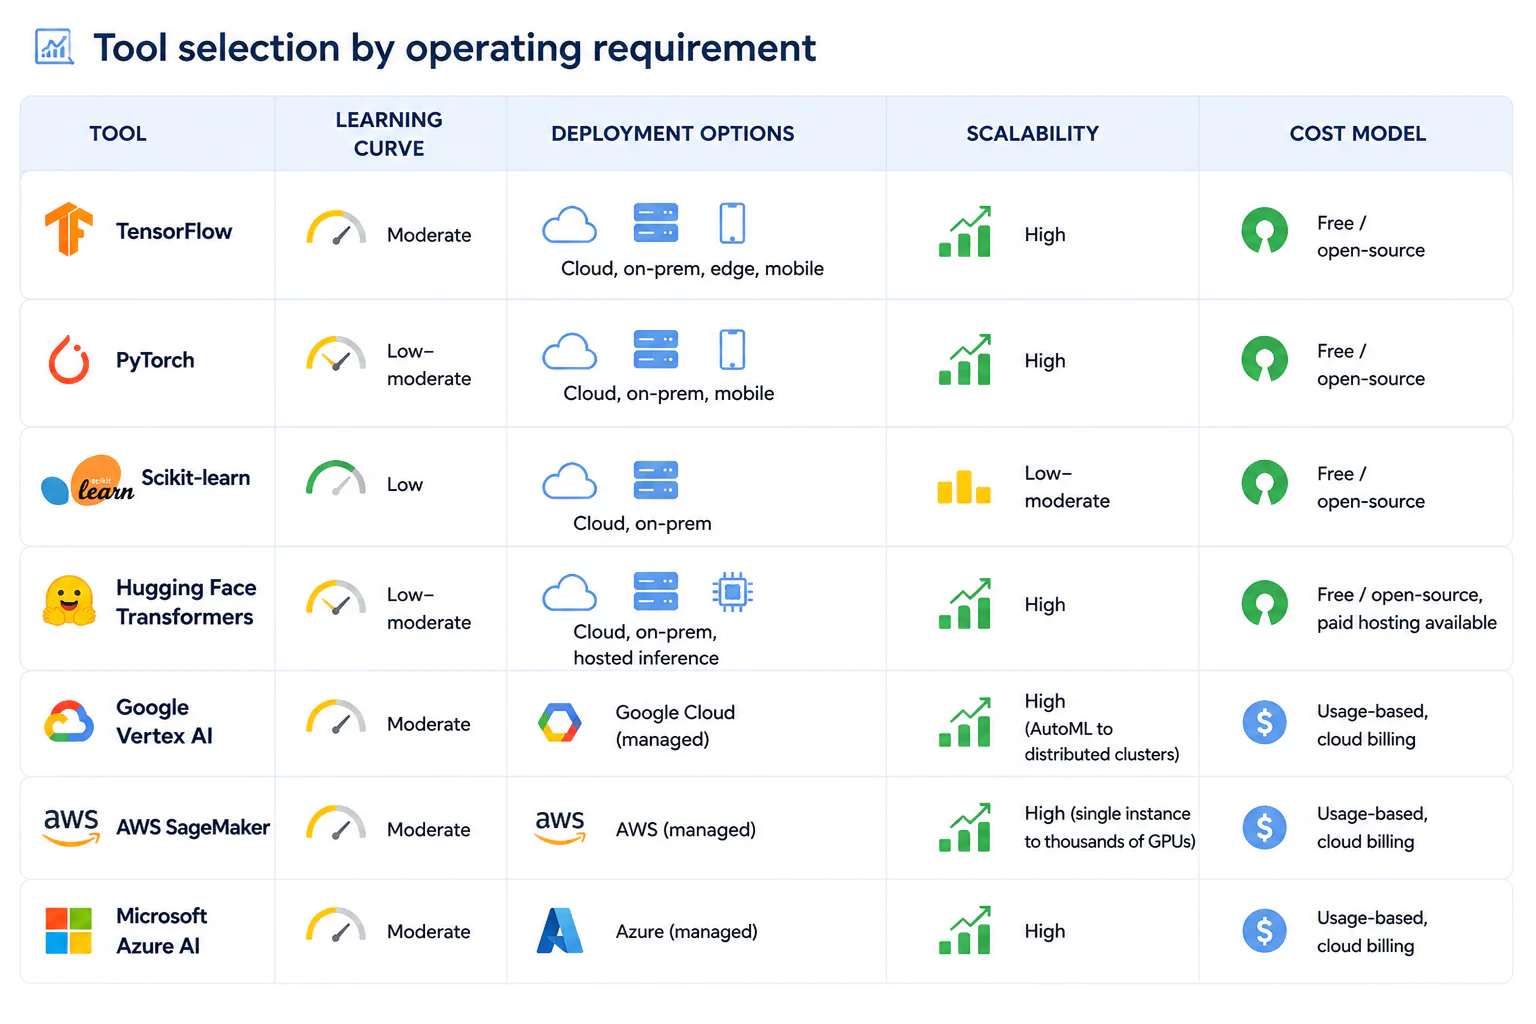Select the COST MODEL column header
The width and height of the screenshot is (1536, 1024).
point(1358,134)
